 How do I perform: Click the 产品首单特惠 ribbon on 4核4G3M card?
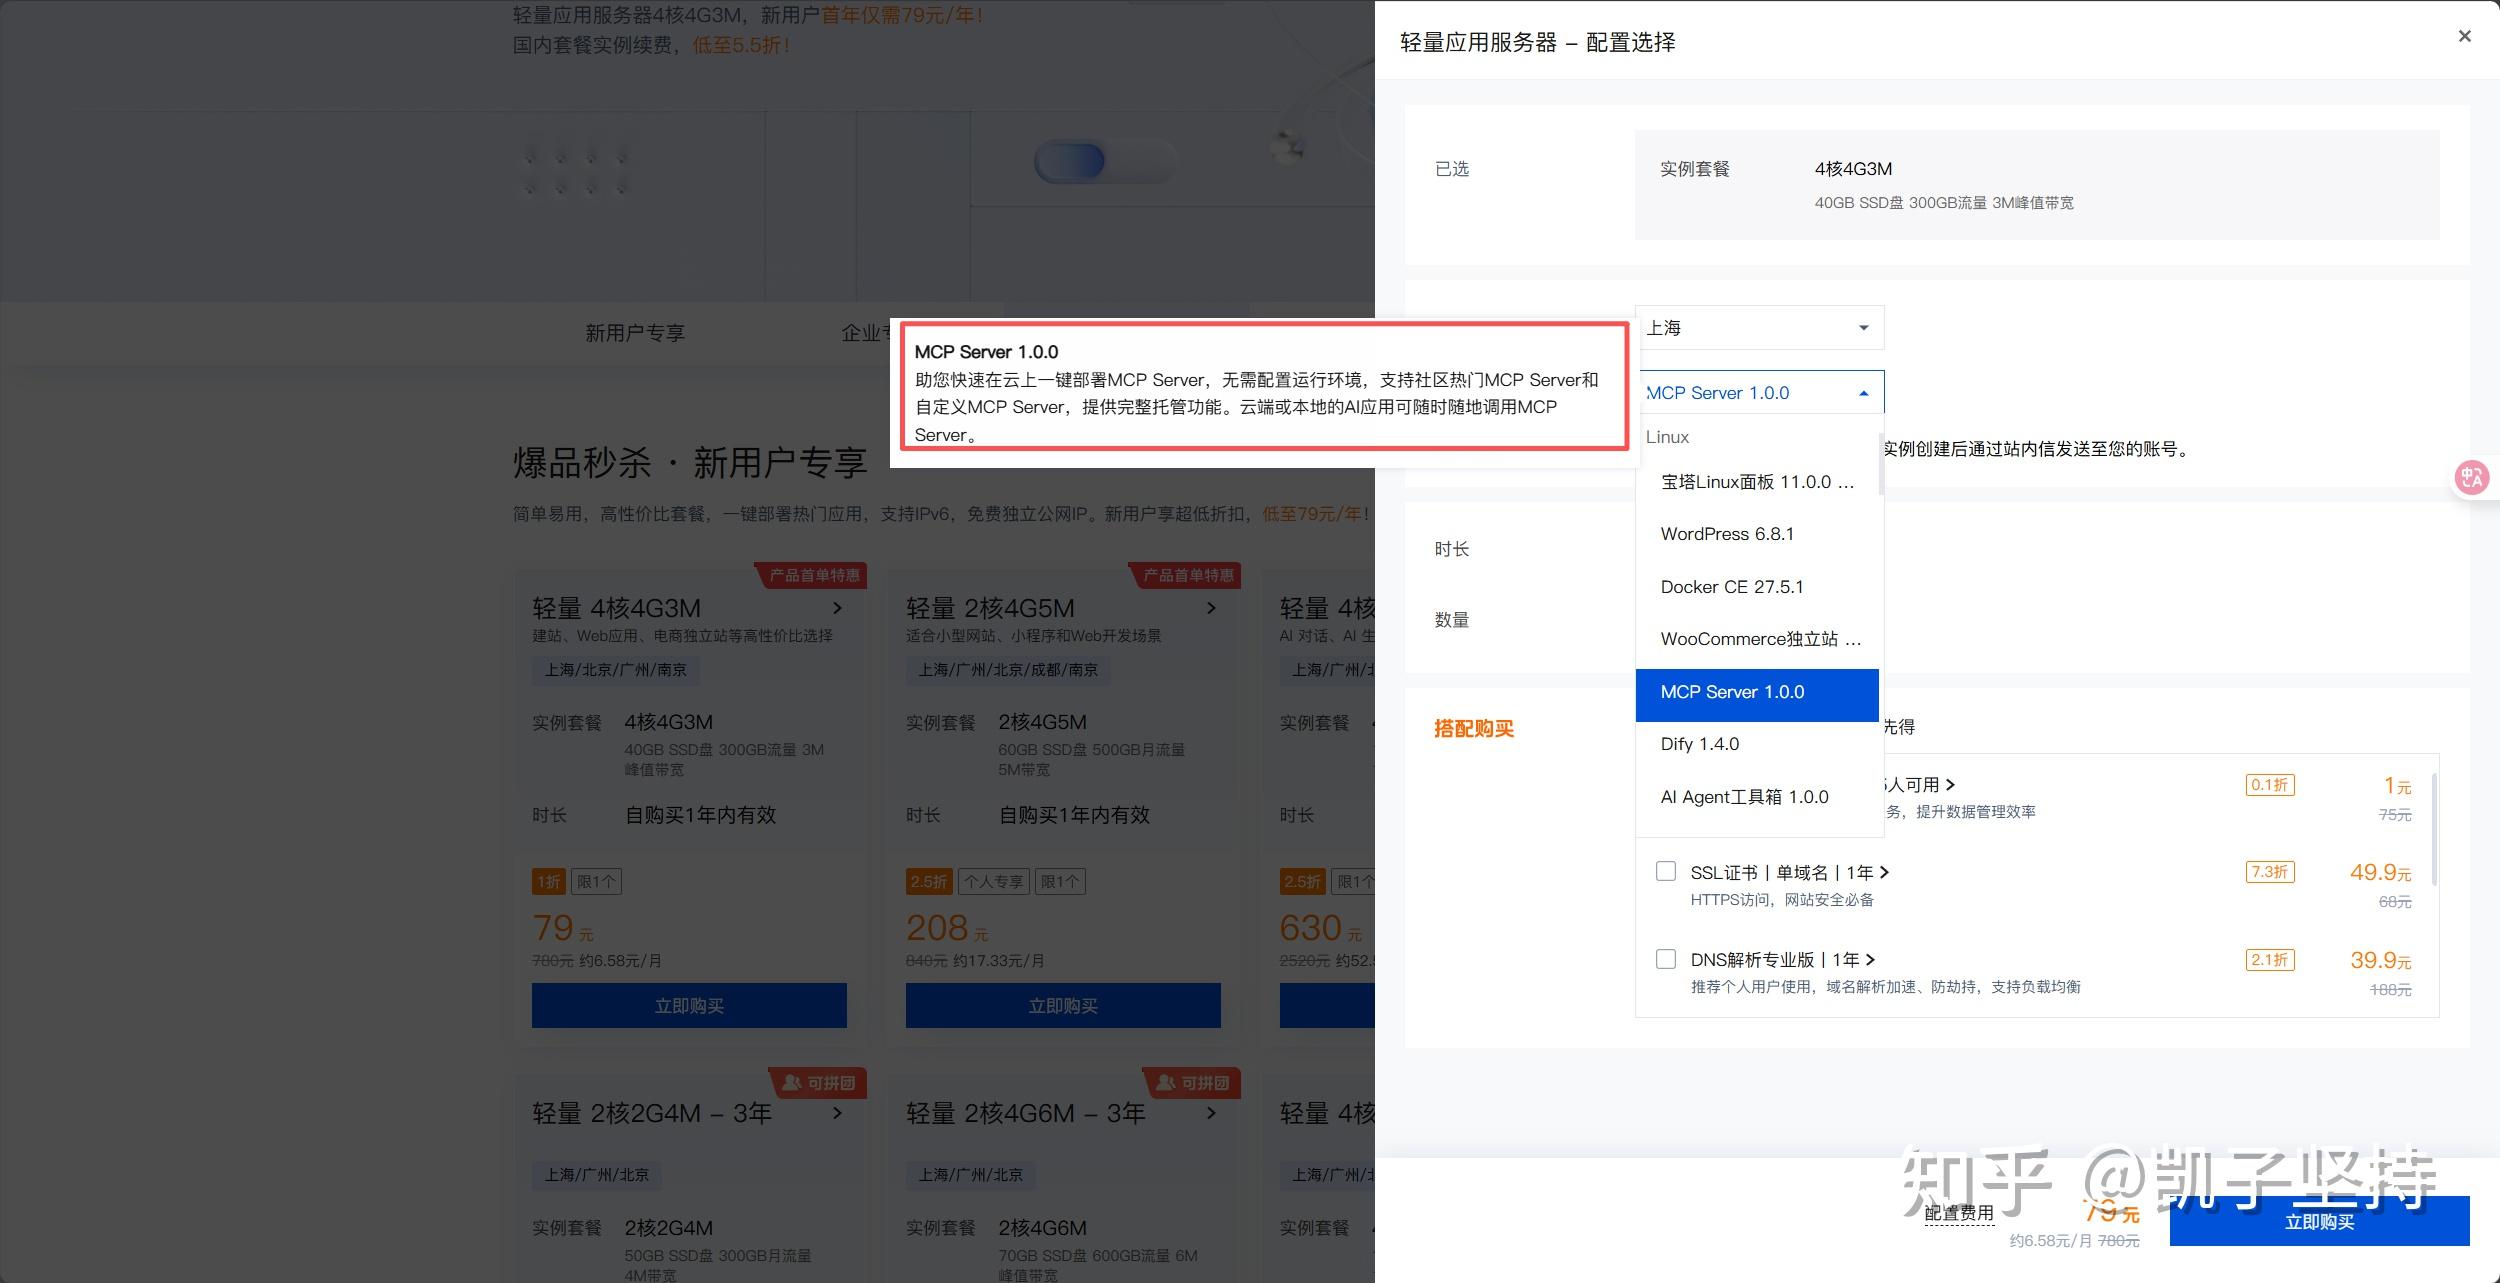pyautogui.click(x=811, y=575)
